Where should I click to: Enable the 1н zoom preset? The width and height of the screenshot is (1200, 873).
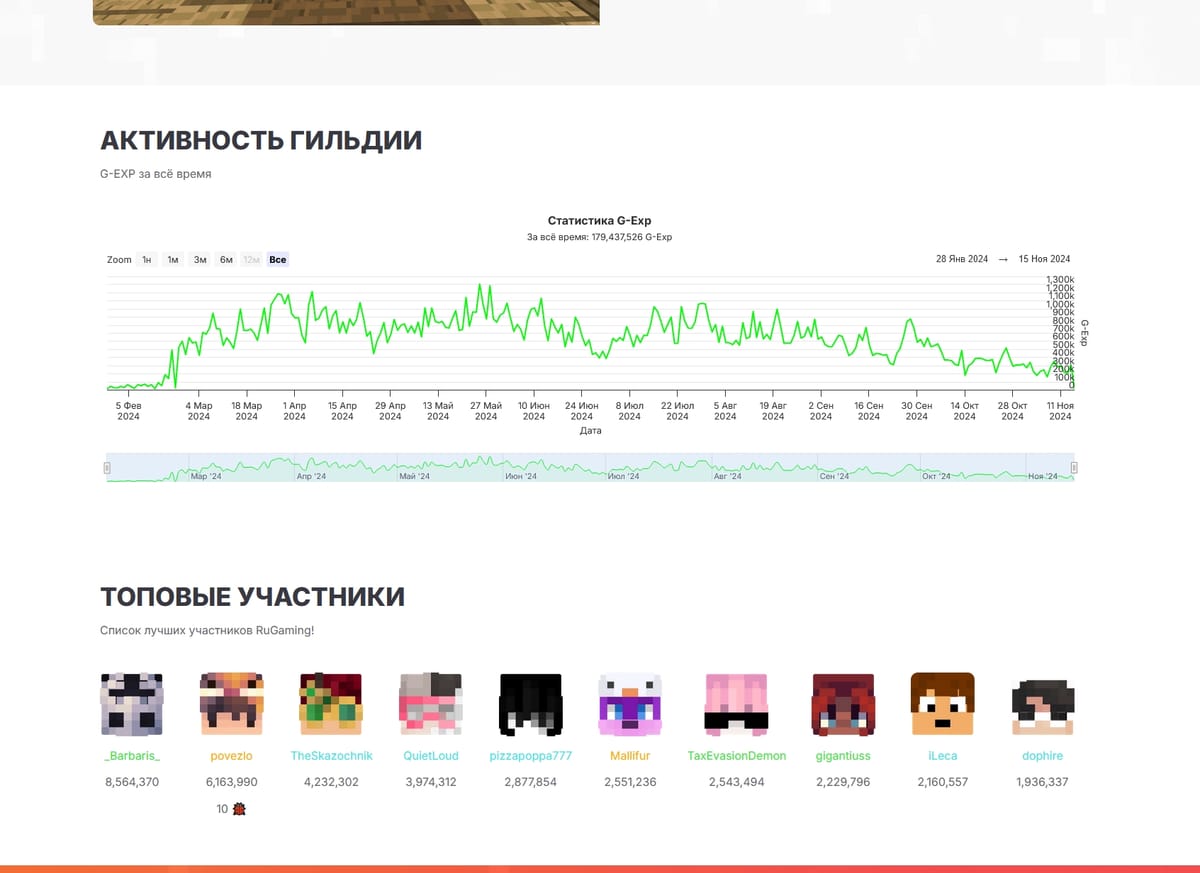[145, 259]
